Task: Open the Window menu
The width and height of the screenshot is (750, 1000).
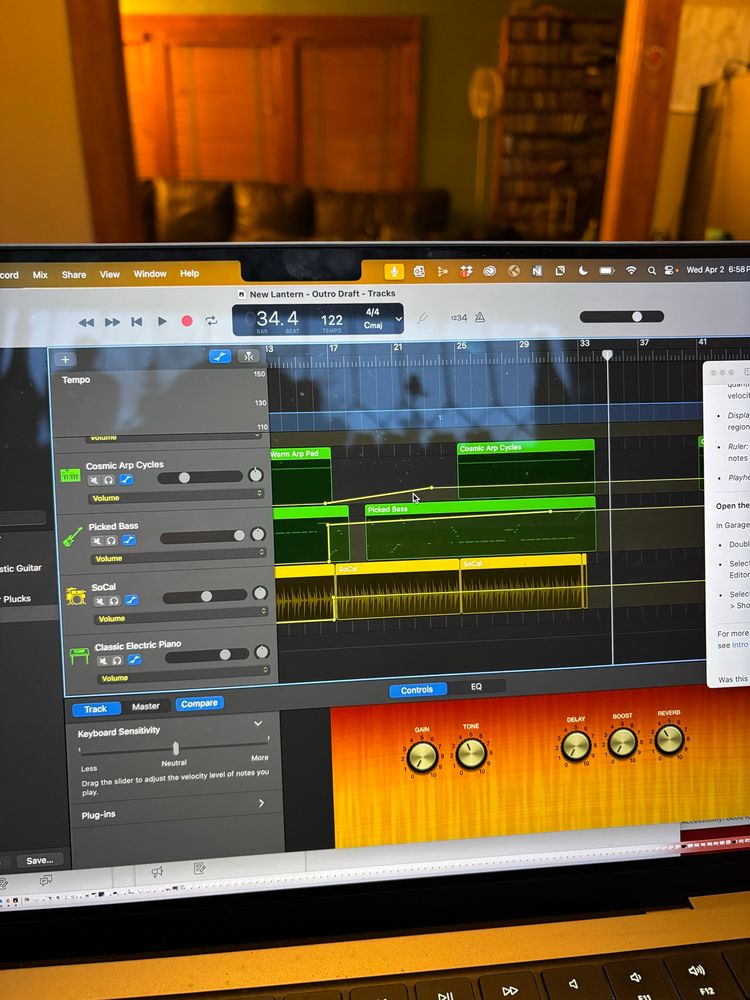Action: (150, 274)
